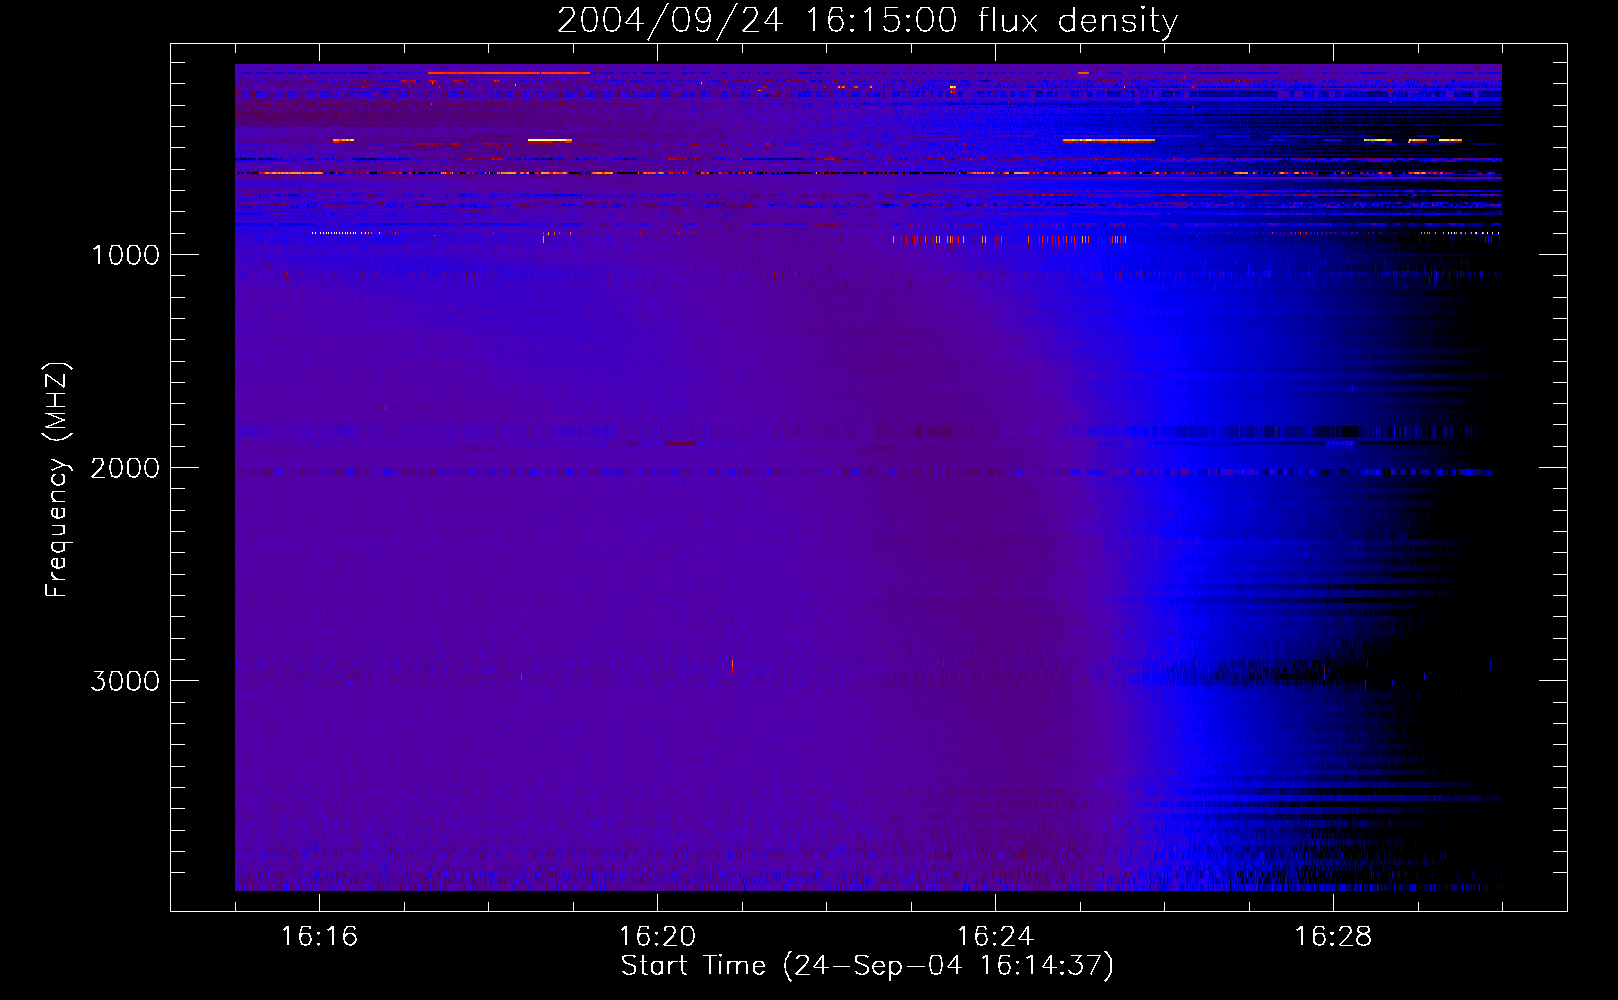Click the 1000 frequency tick label
Viewport: 1618px width, 1000px height.
point(125,255)
